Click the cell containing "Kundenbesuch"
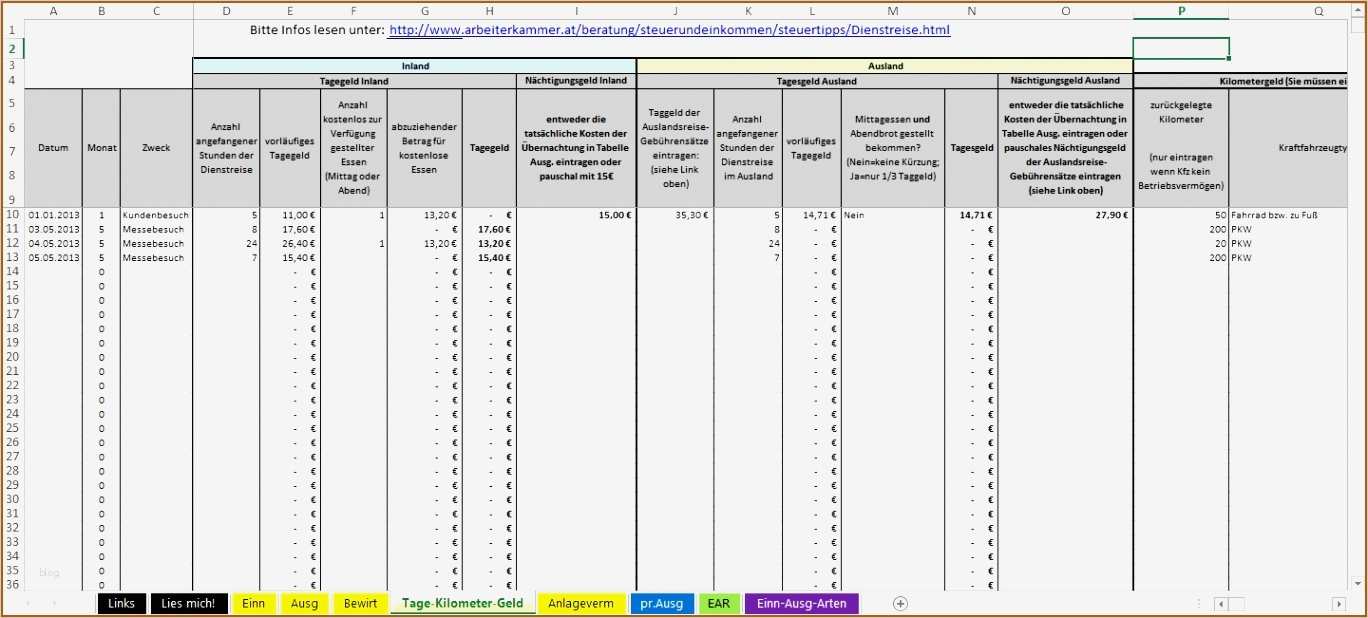1368x618 pixels. point(155,214)
